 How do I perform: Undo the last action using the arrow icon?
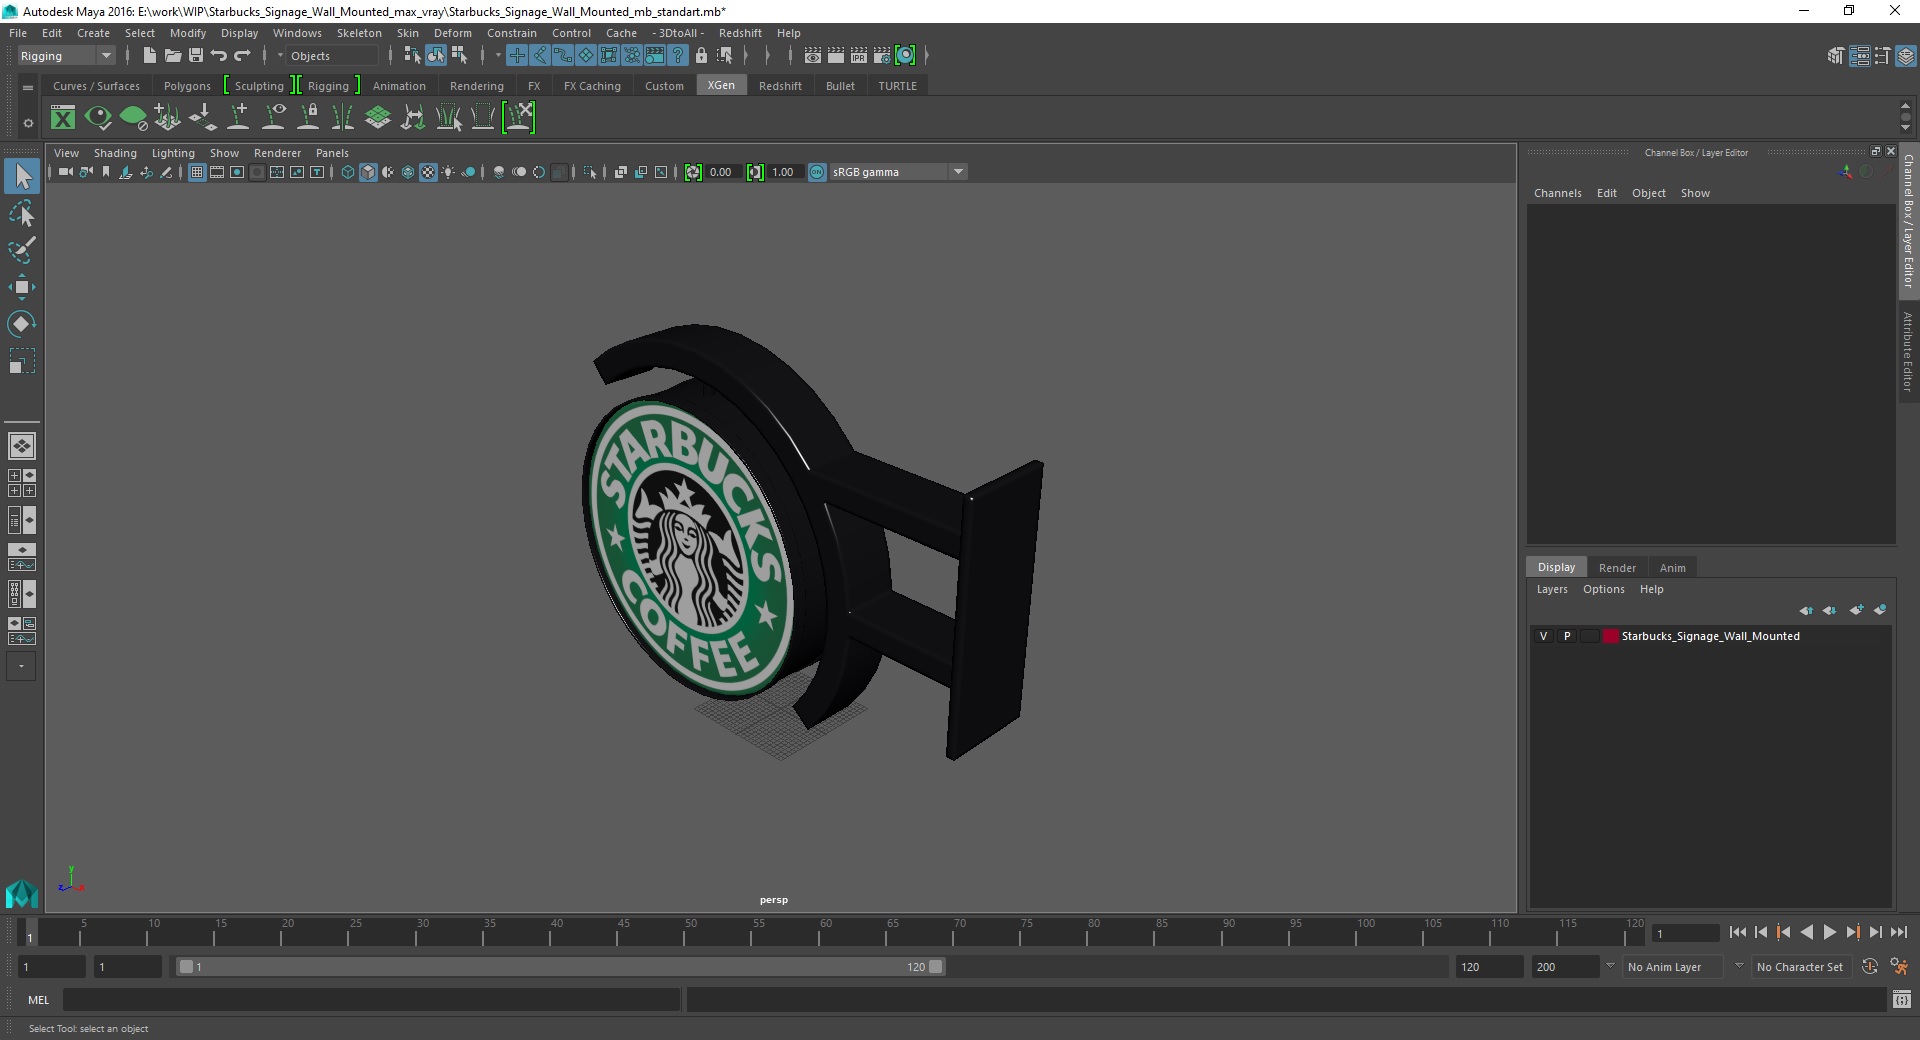click(219, 56)
